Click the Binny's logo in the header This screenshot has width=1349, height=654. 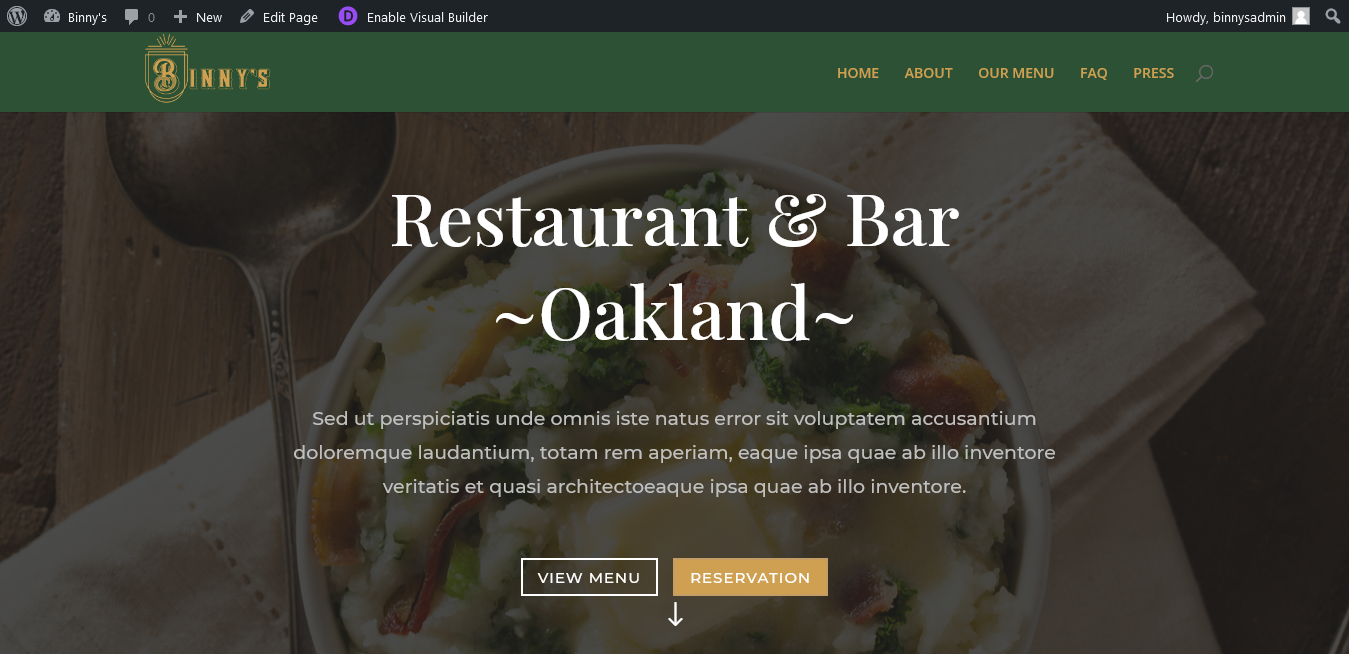tap(208, 68)
